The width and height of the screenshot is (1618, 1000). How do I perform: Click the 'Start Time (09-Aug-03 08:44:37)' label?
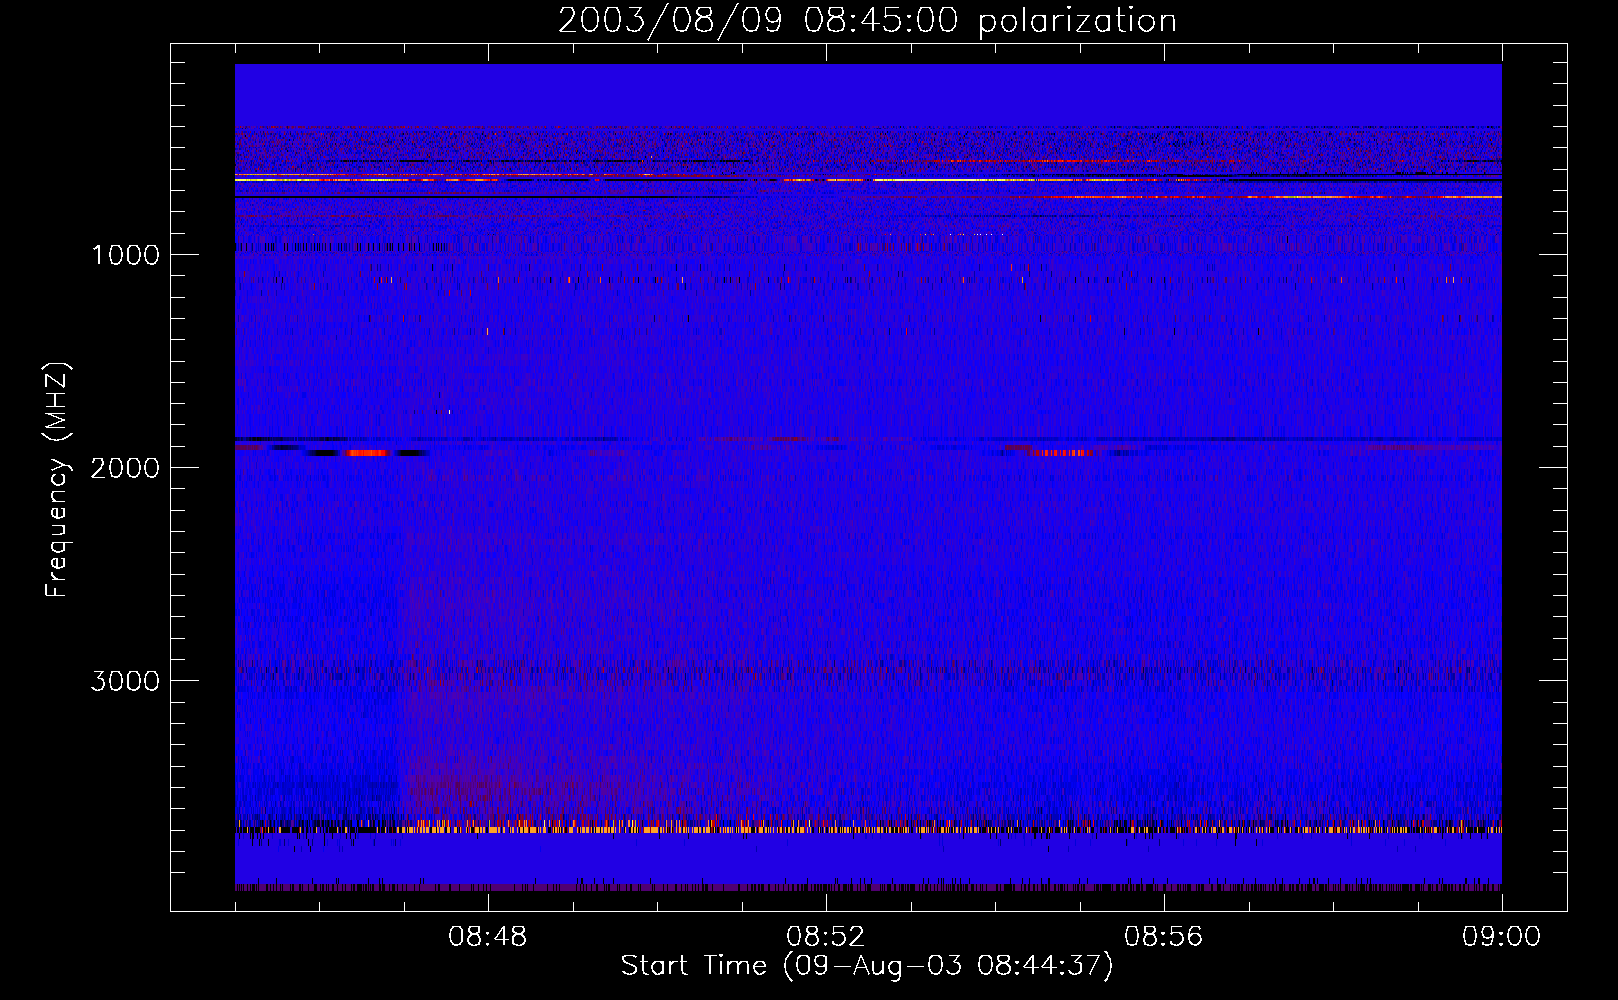867,966
